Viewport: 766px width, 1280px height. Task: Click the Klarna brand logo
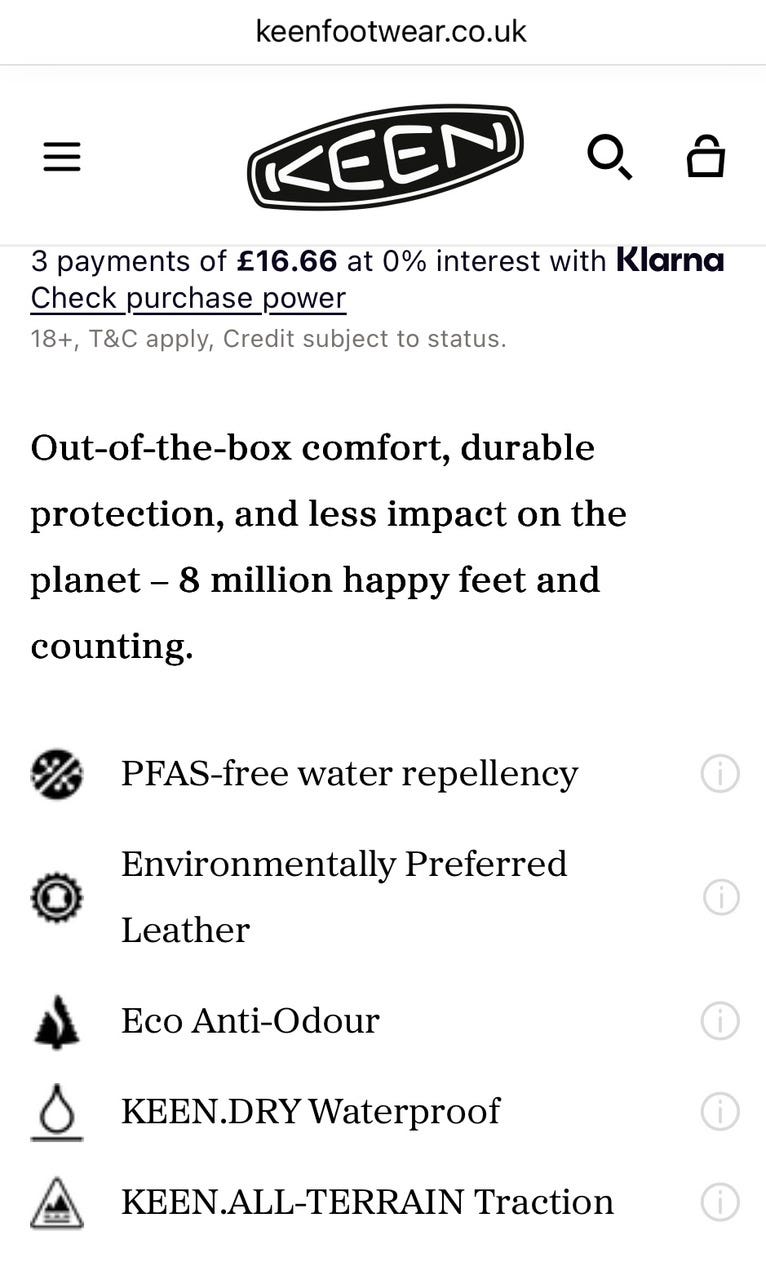click(670, 260)
